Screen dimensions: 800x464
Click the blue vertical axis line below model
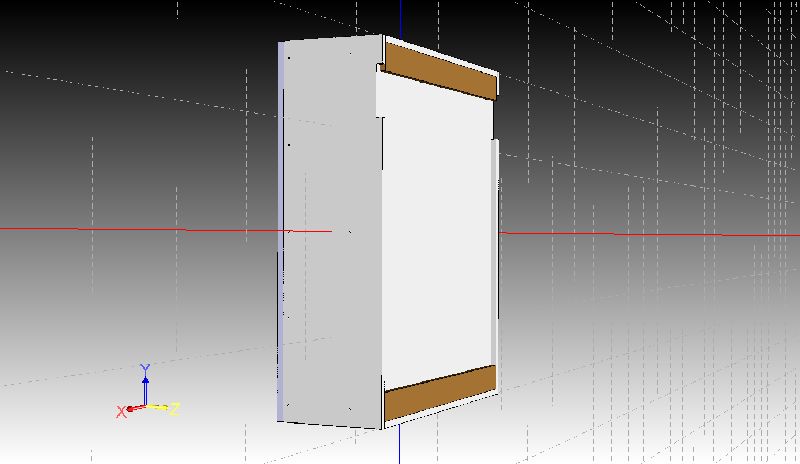point(399,445)
